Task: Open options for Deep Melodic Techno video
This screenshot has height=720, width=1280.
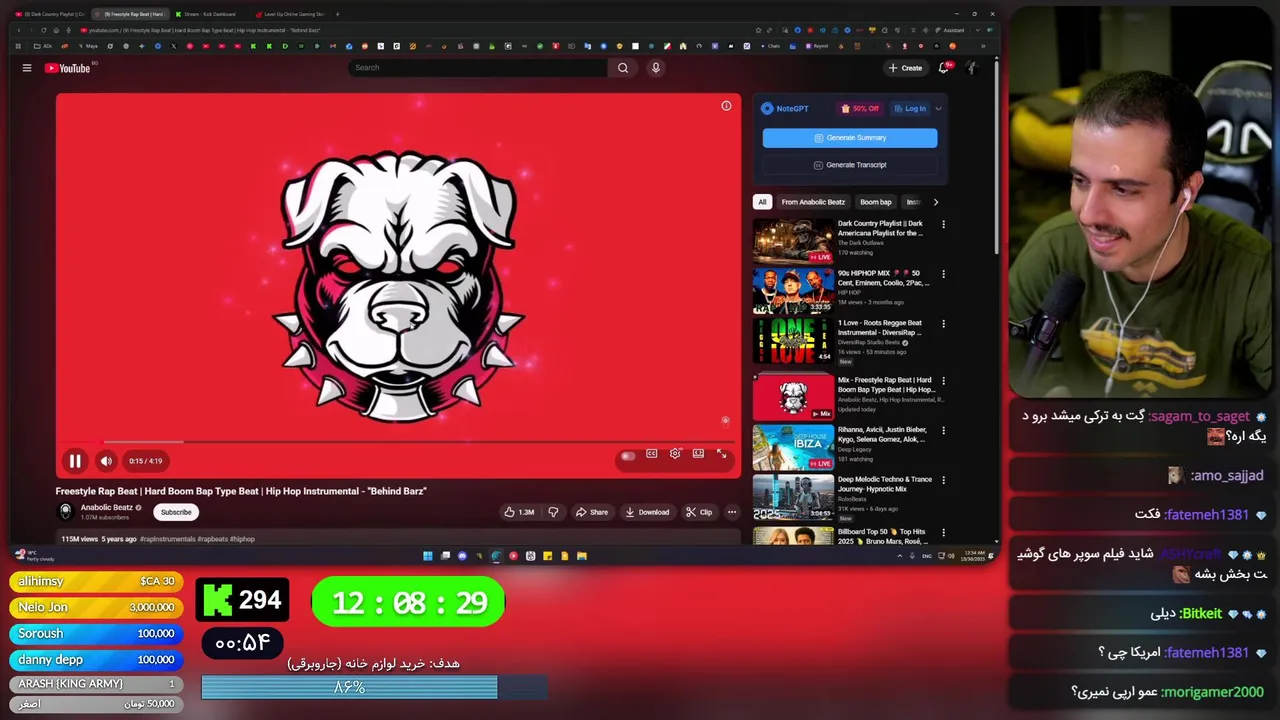Action: coord(943,480)
